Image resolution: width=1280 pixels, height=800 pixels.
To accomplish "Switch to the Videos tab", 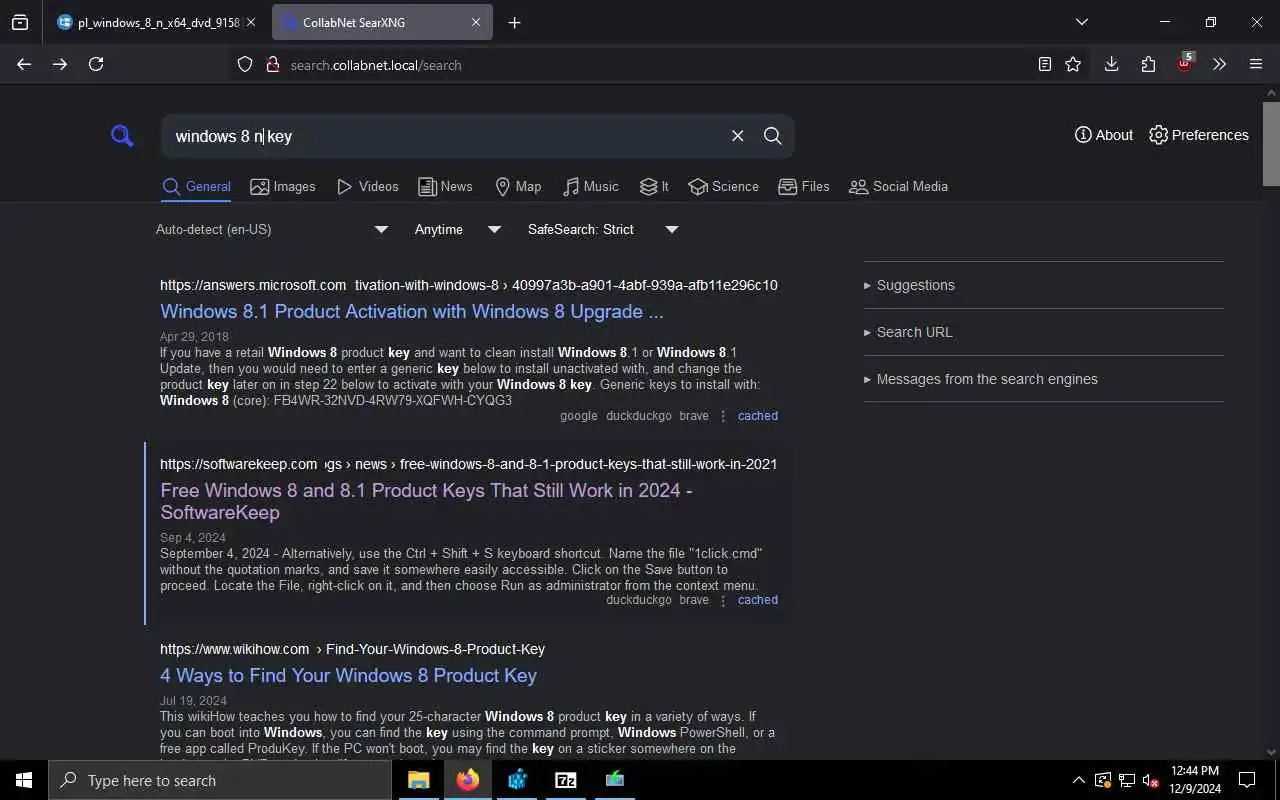I will [x=368, y=186].
